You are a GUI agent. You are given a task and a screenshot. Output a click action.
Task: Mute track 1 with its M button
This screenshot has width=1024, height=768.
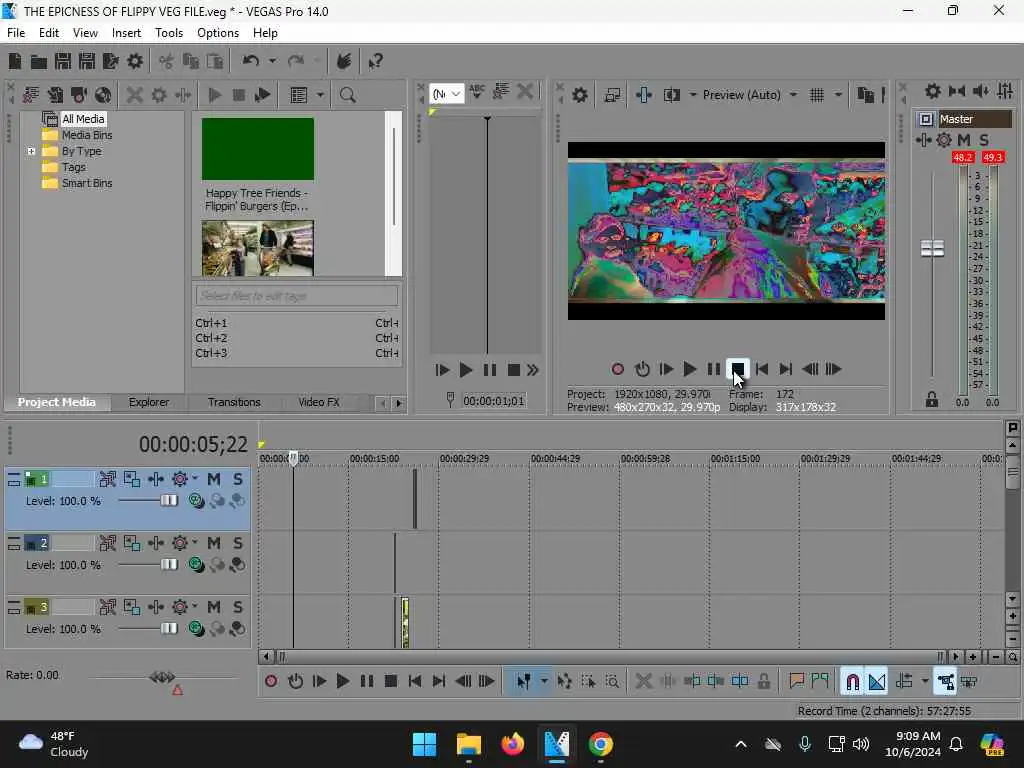[214, 479]
